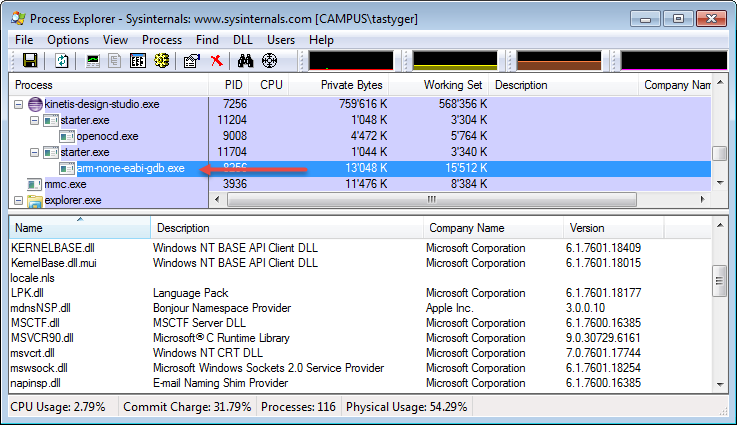737x425 pixels.
Task: Toggle the Show Lower Pane toolbar icon
Action: point(138,61)
